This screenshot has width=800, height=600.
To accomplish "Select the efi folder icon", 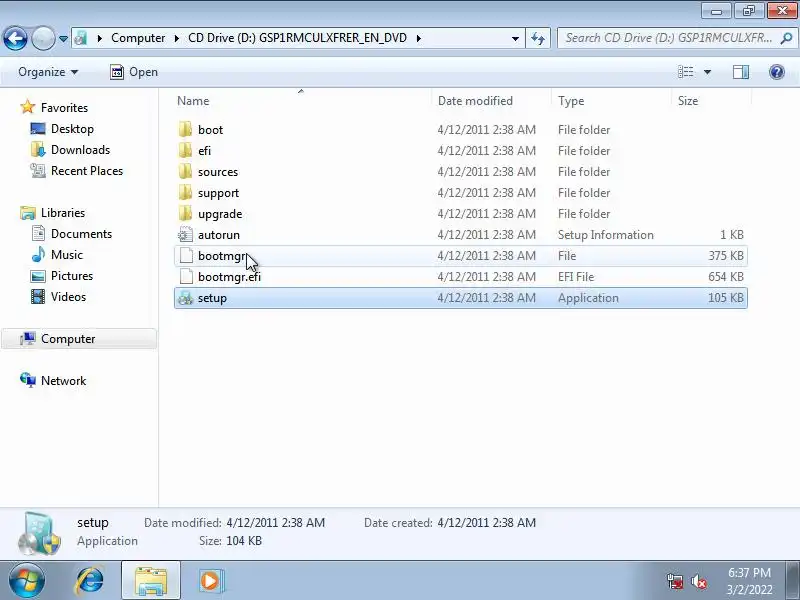I will point(186,151).
